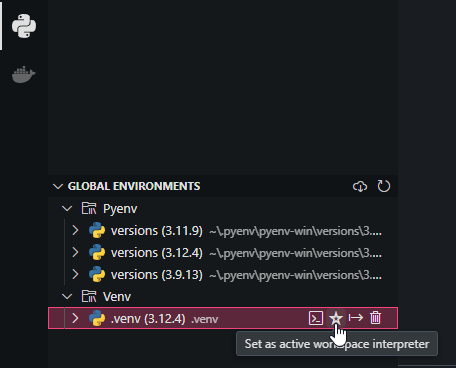Collapse the Global Environments section

click(58, 186)
